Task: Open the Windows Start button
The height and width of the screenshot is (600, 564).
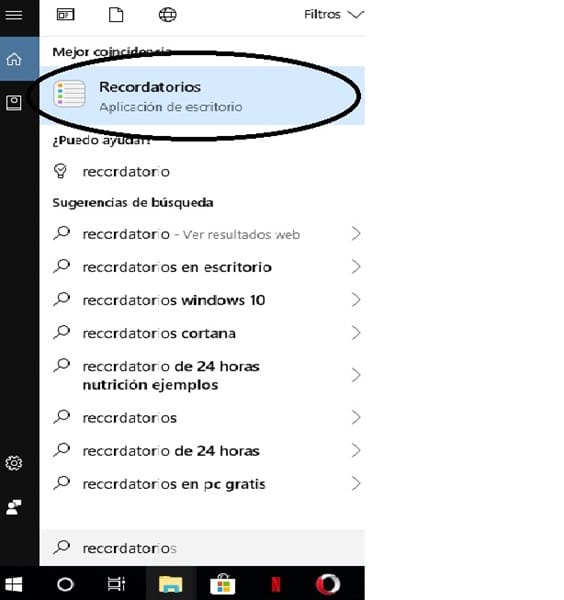Action: (14, 584)
